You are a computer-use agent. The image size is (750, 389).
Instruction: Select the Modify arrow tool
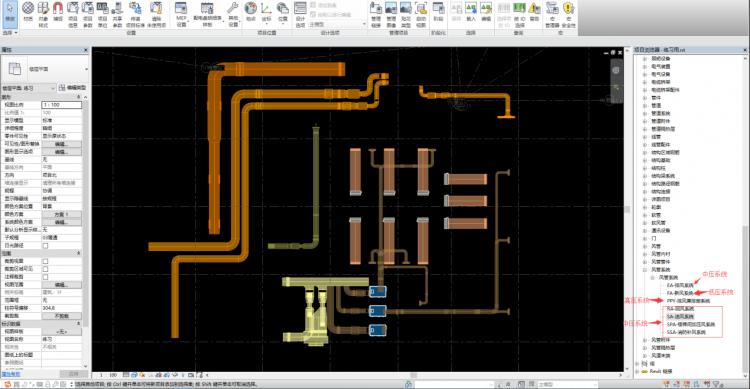[x=10, y=13]
